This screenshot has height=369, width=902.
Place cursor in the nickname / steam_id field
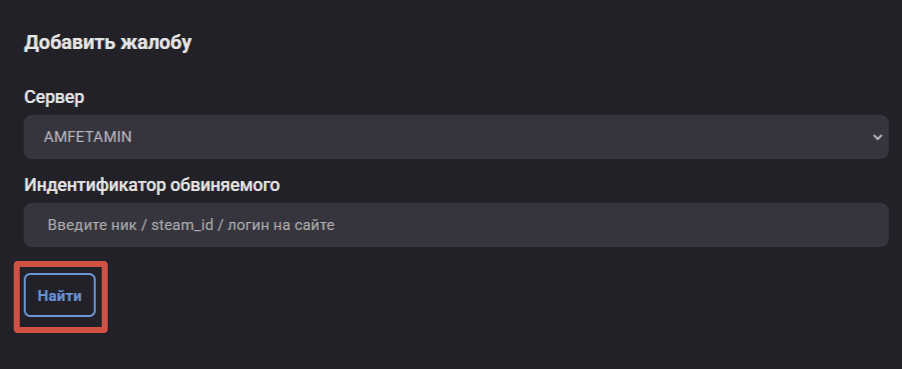pos(456,225)
